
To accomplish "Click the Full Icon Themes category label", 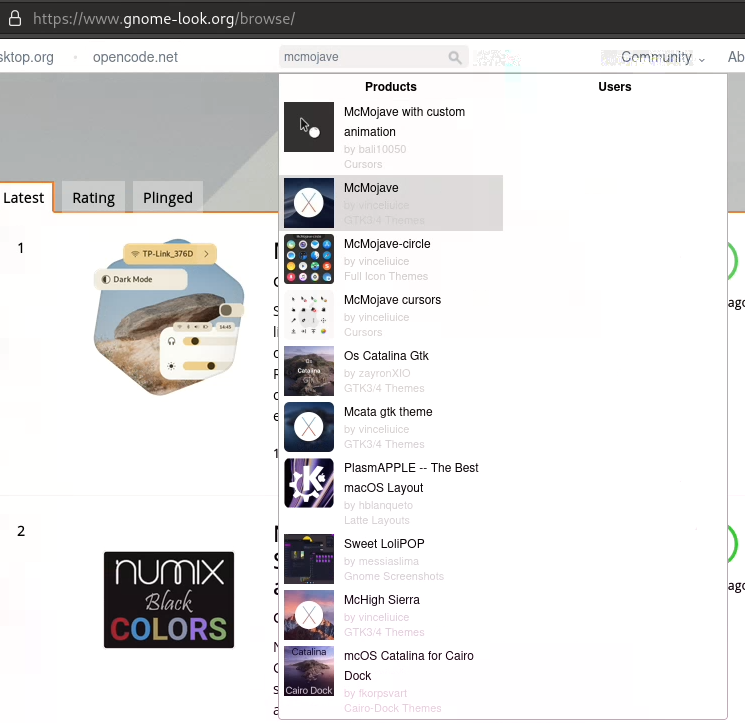I will [x=386, y=276].
